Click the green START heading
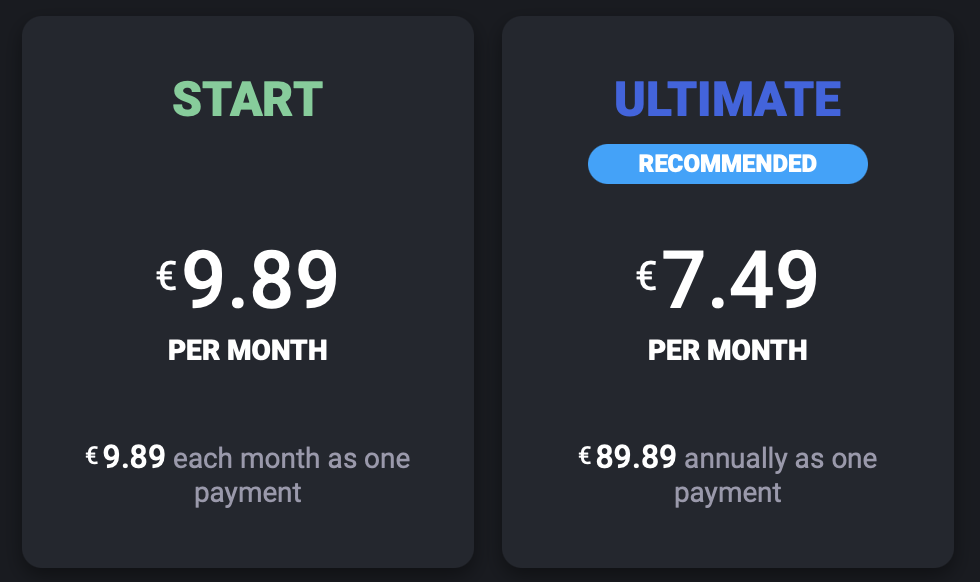 [248, 99]
